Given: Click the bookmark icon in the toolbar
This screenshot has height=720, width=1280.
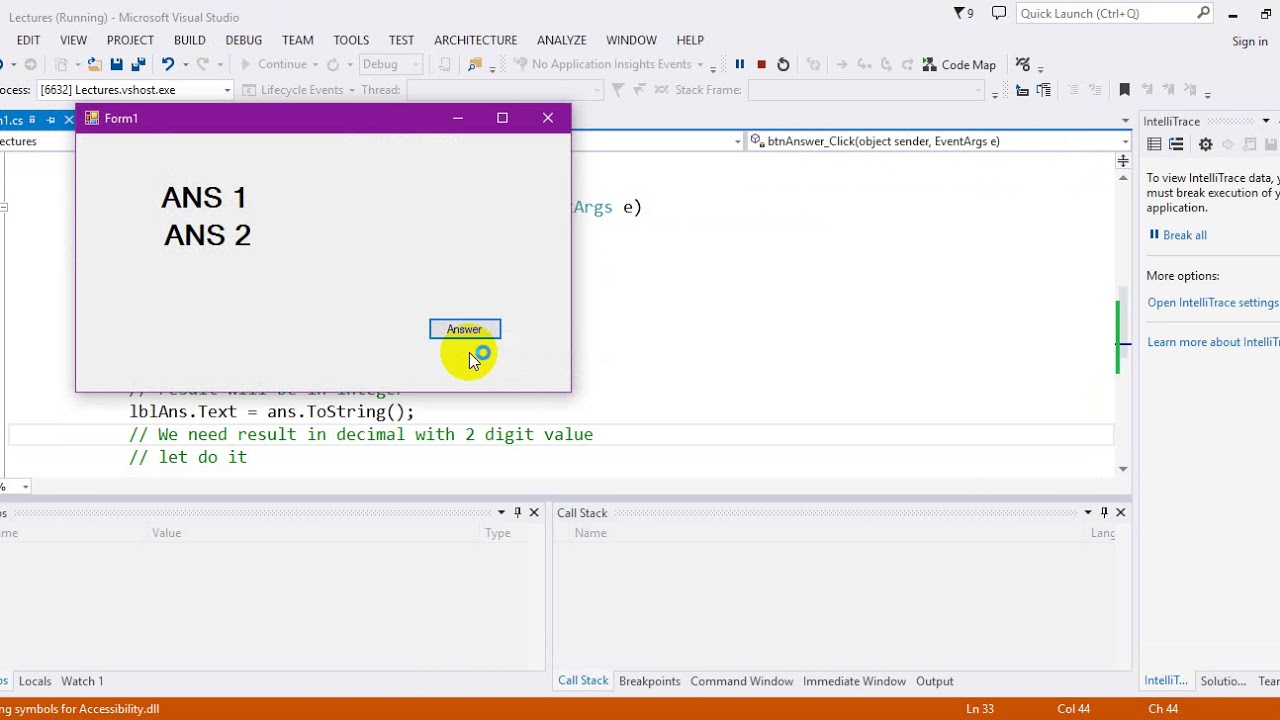Looking at the screenshot, I should (x=1124, y=90).
